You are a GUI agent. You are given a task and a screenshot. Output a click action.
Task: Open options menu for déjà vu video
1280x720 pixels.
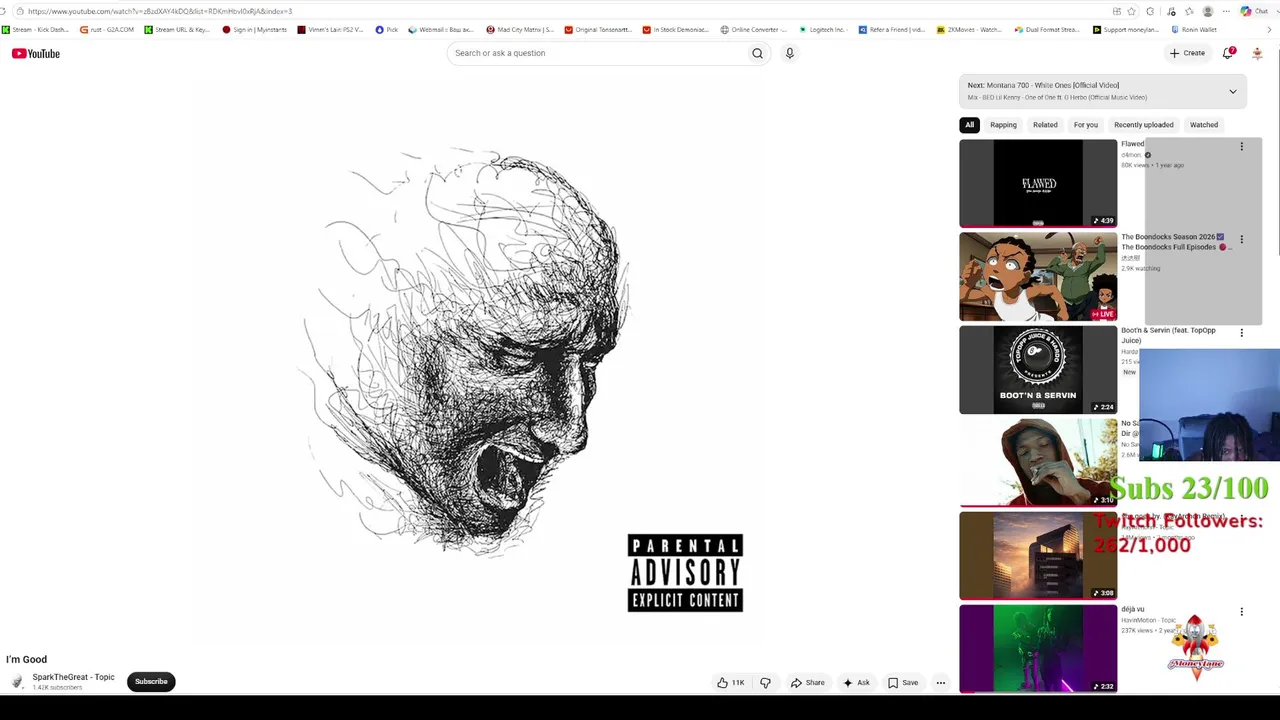coord(1241,612)
